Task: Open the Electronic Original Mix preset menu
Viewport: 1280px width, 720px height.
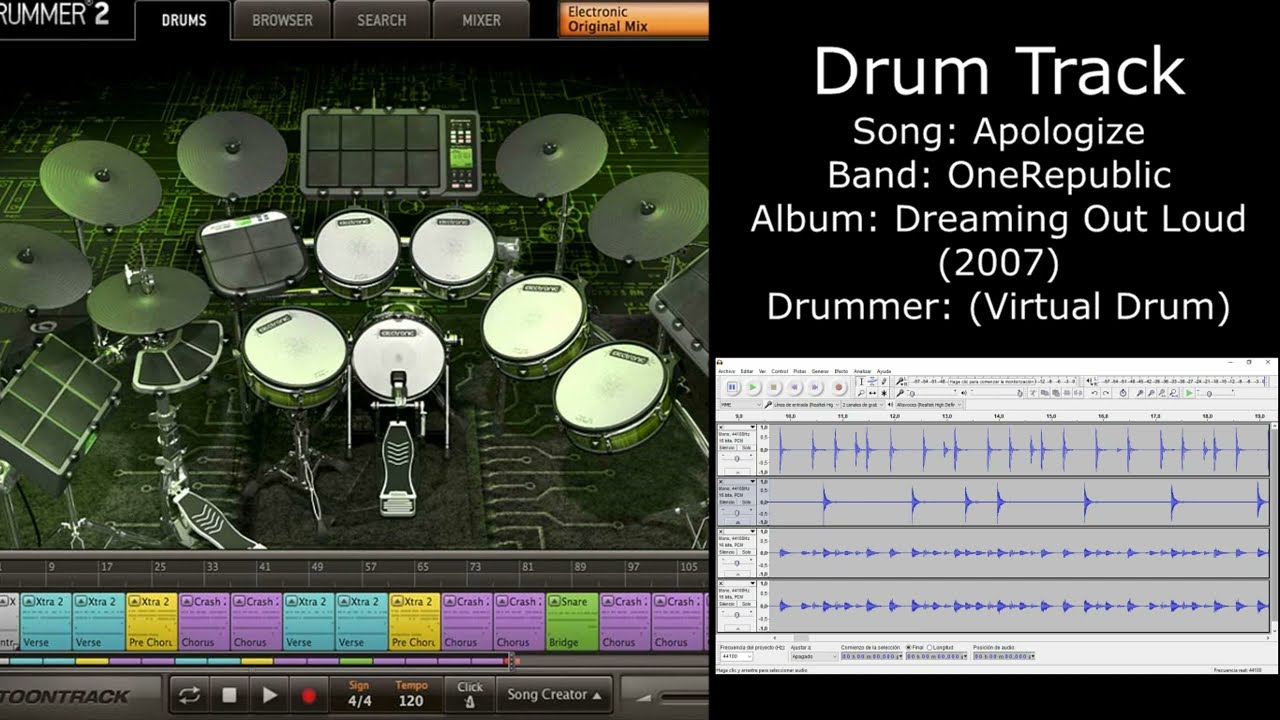Action: 634,19
